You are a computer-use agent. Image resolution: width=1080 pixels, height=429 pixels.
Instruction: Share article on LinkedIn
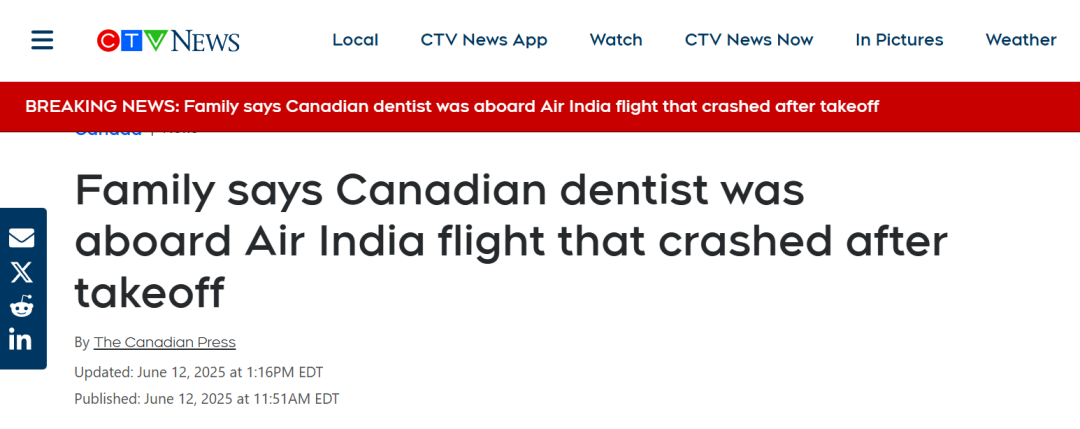[21, 340]
